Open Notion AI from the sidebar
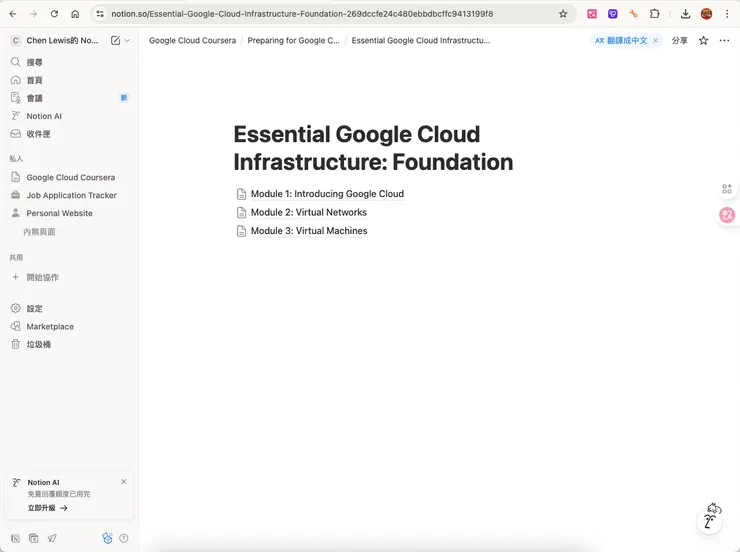Image resolution: width=740 pixels, height=552 pixels. [x=44, y=116]
